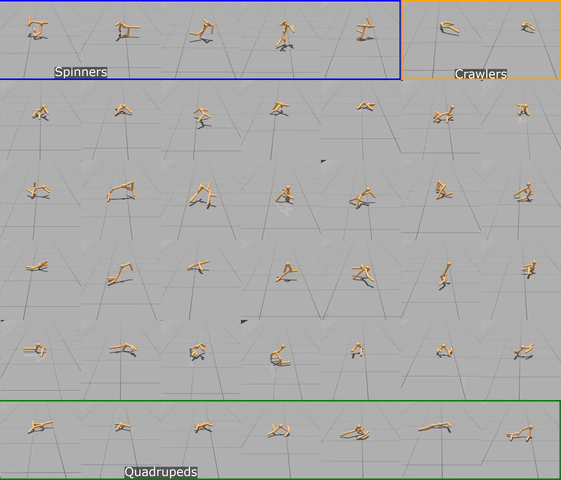Select the first spinner robot thumbnail
The image size is (561, 480).
click(38, 27)
